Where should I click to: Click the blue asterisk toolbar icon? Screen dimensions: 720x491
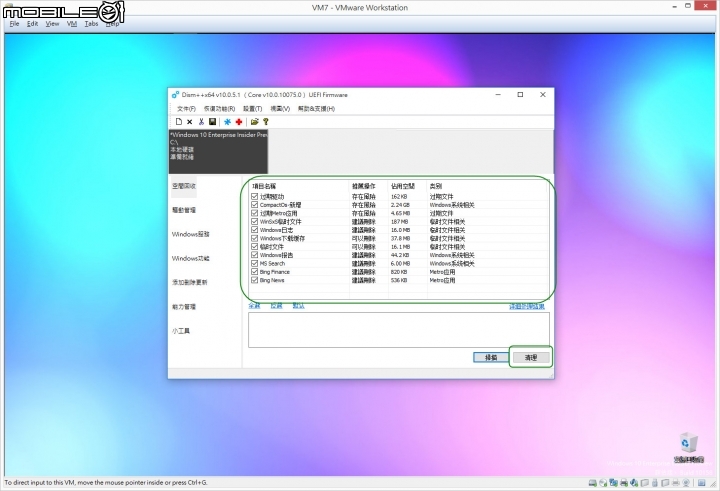click(x=227, y=122)
